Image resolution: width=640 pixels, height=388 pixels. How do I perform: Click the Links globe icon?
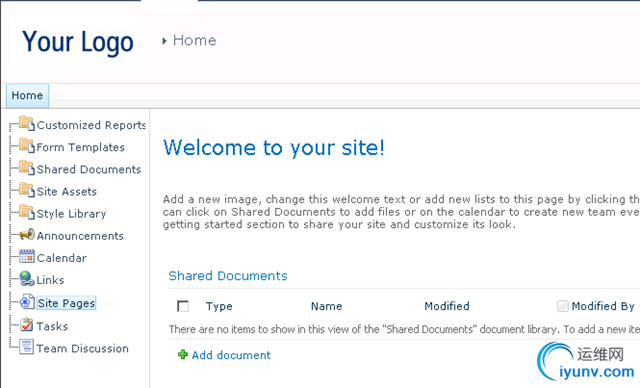[27, 279]
